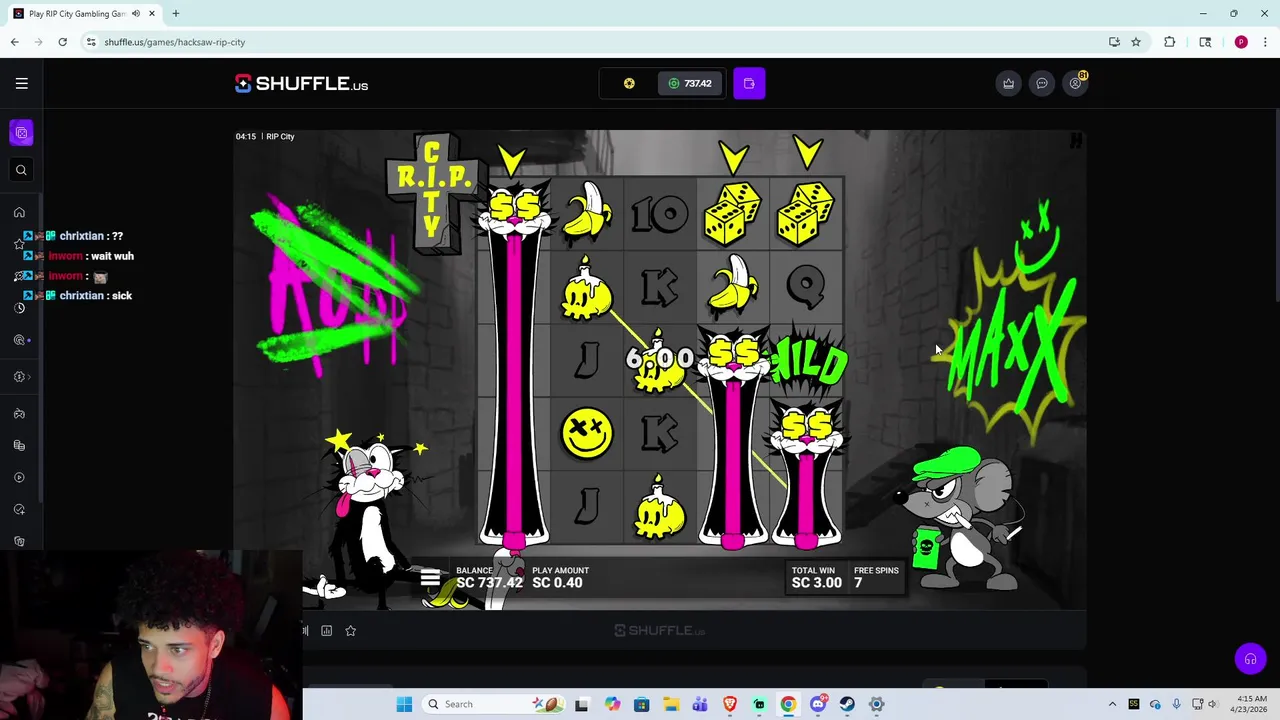Viewport: 1280px width, 720px height.
Task: Open Discord from taskbar
Action: pyautogui.click(x=818, y=704)
